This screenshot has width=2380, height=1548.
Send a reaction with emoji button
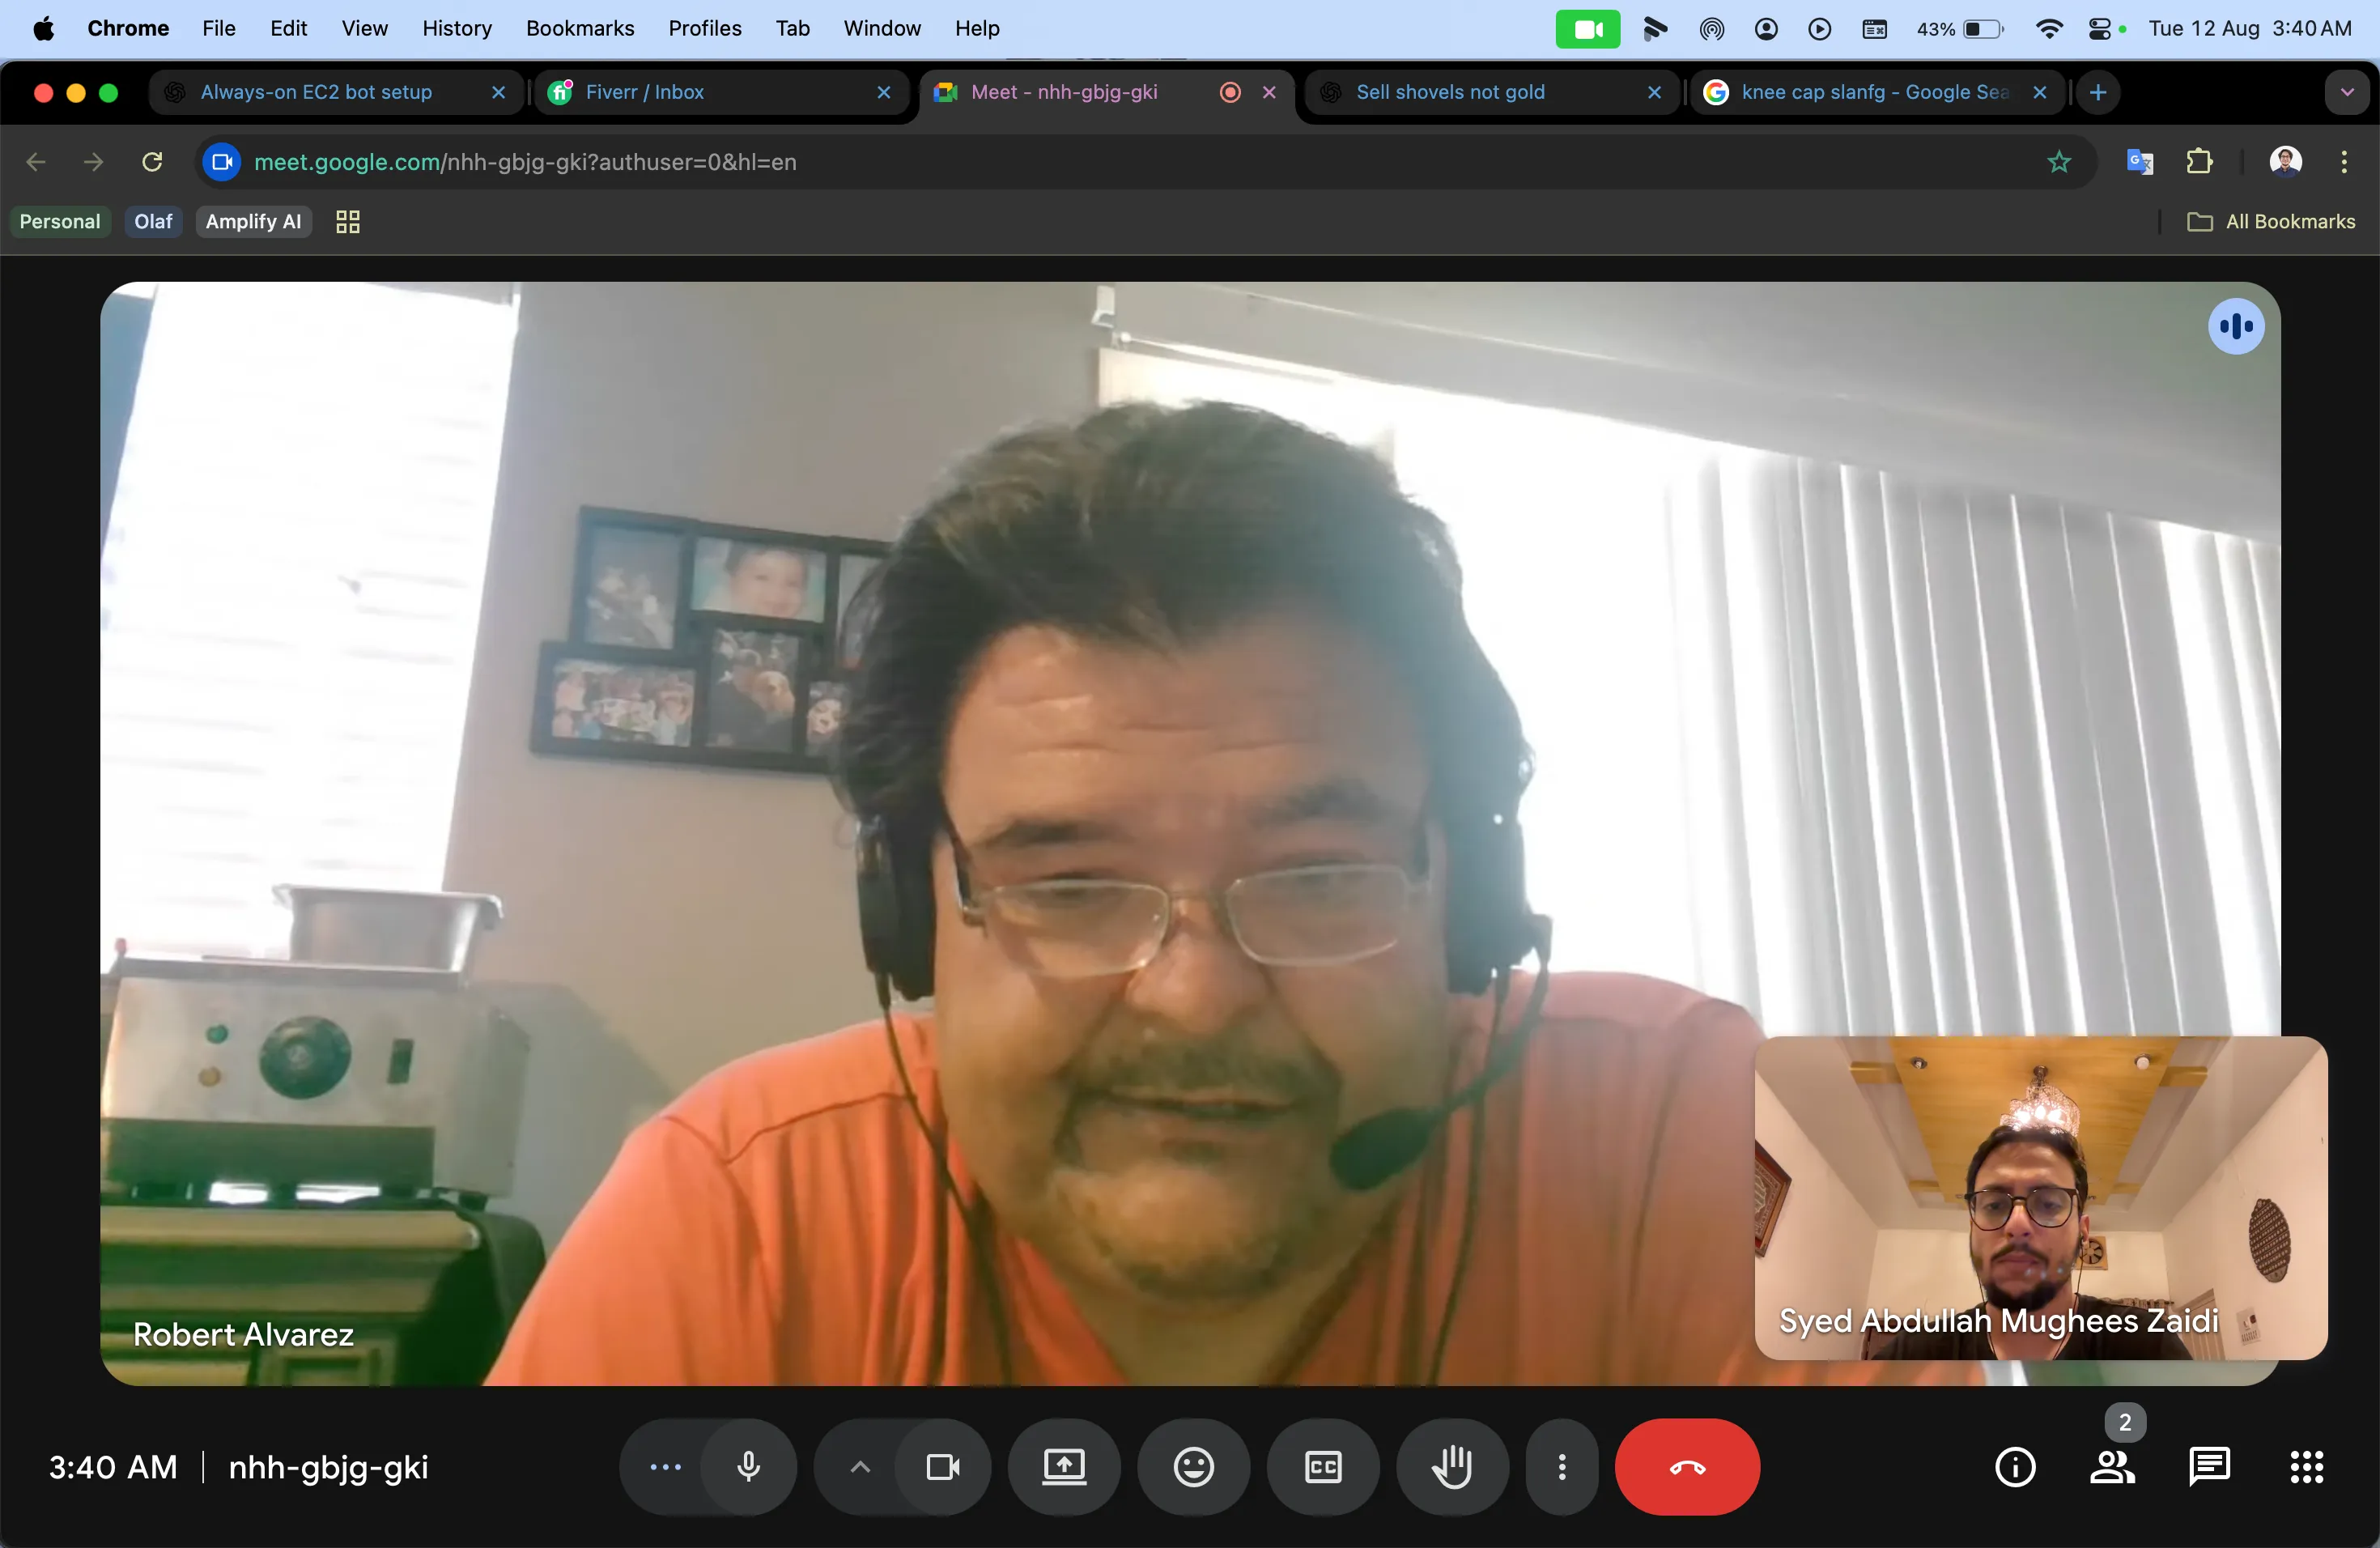[1193, 1467]
